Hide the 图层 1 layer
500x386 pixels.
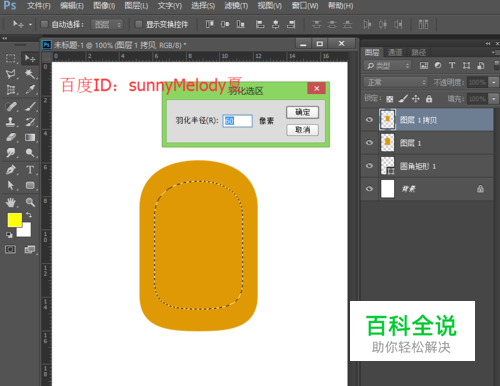tap(369, 143)
